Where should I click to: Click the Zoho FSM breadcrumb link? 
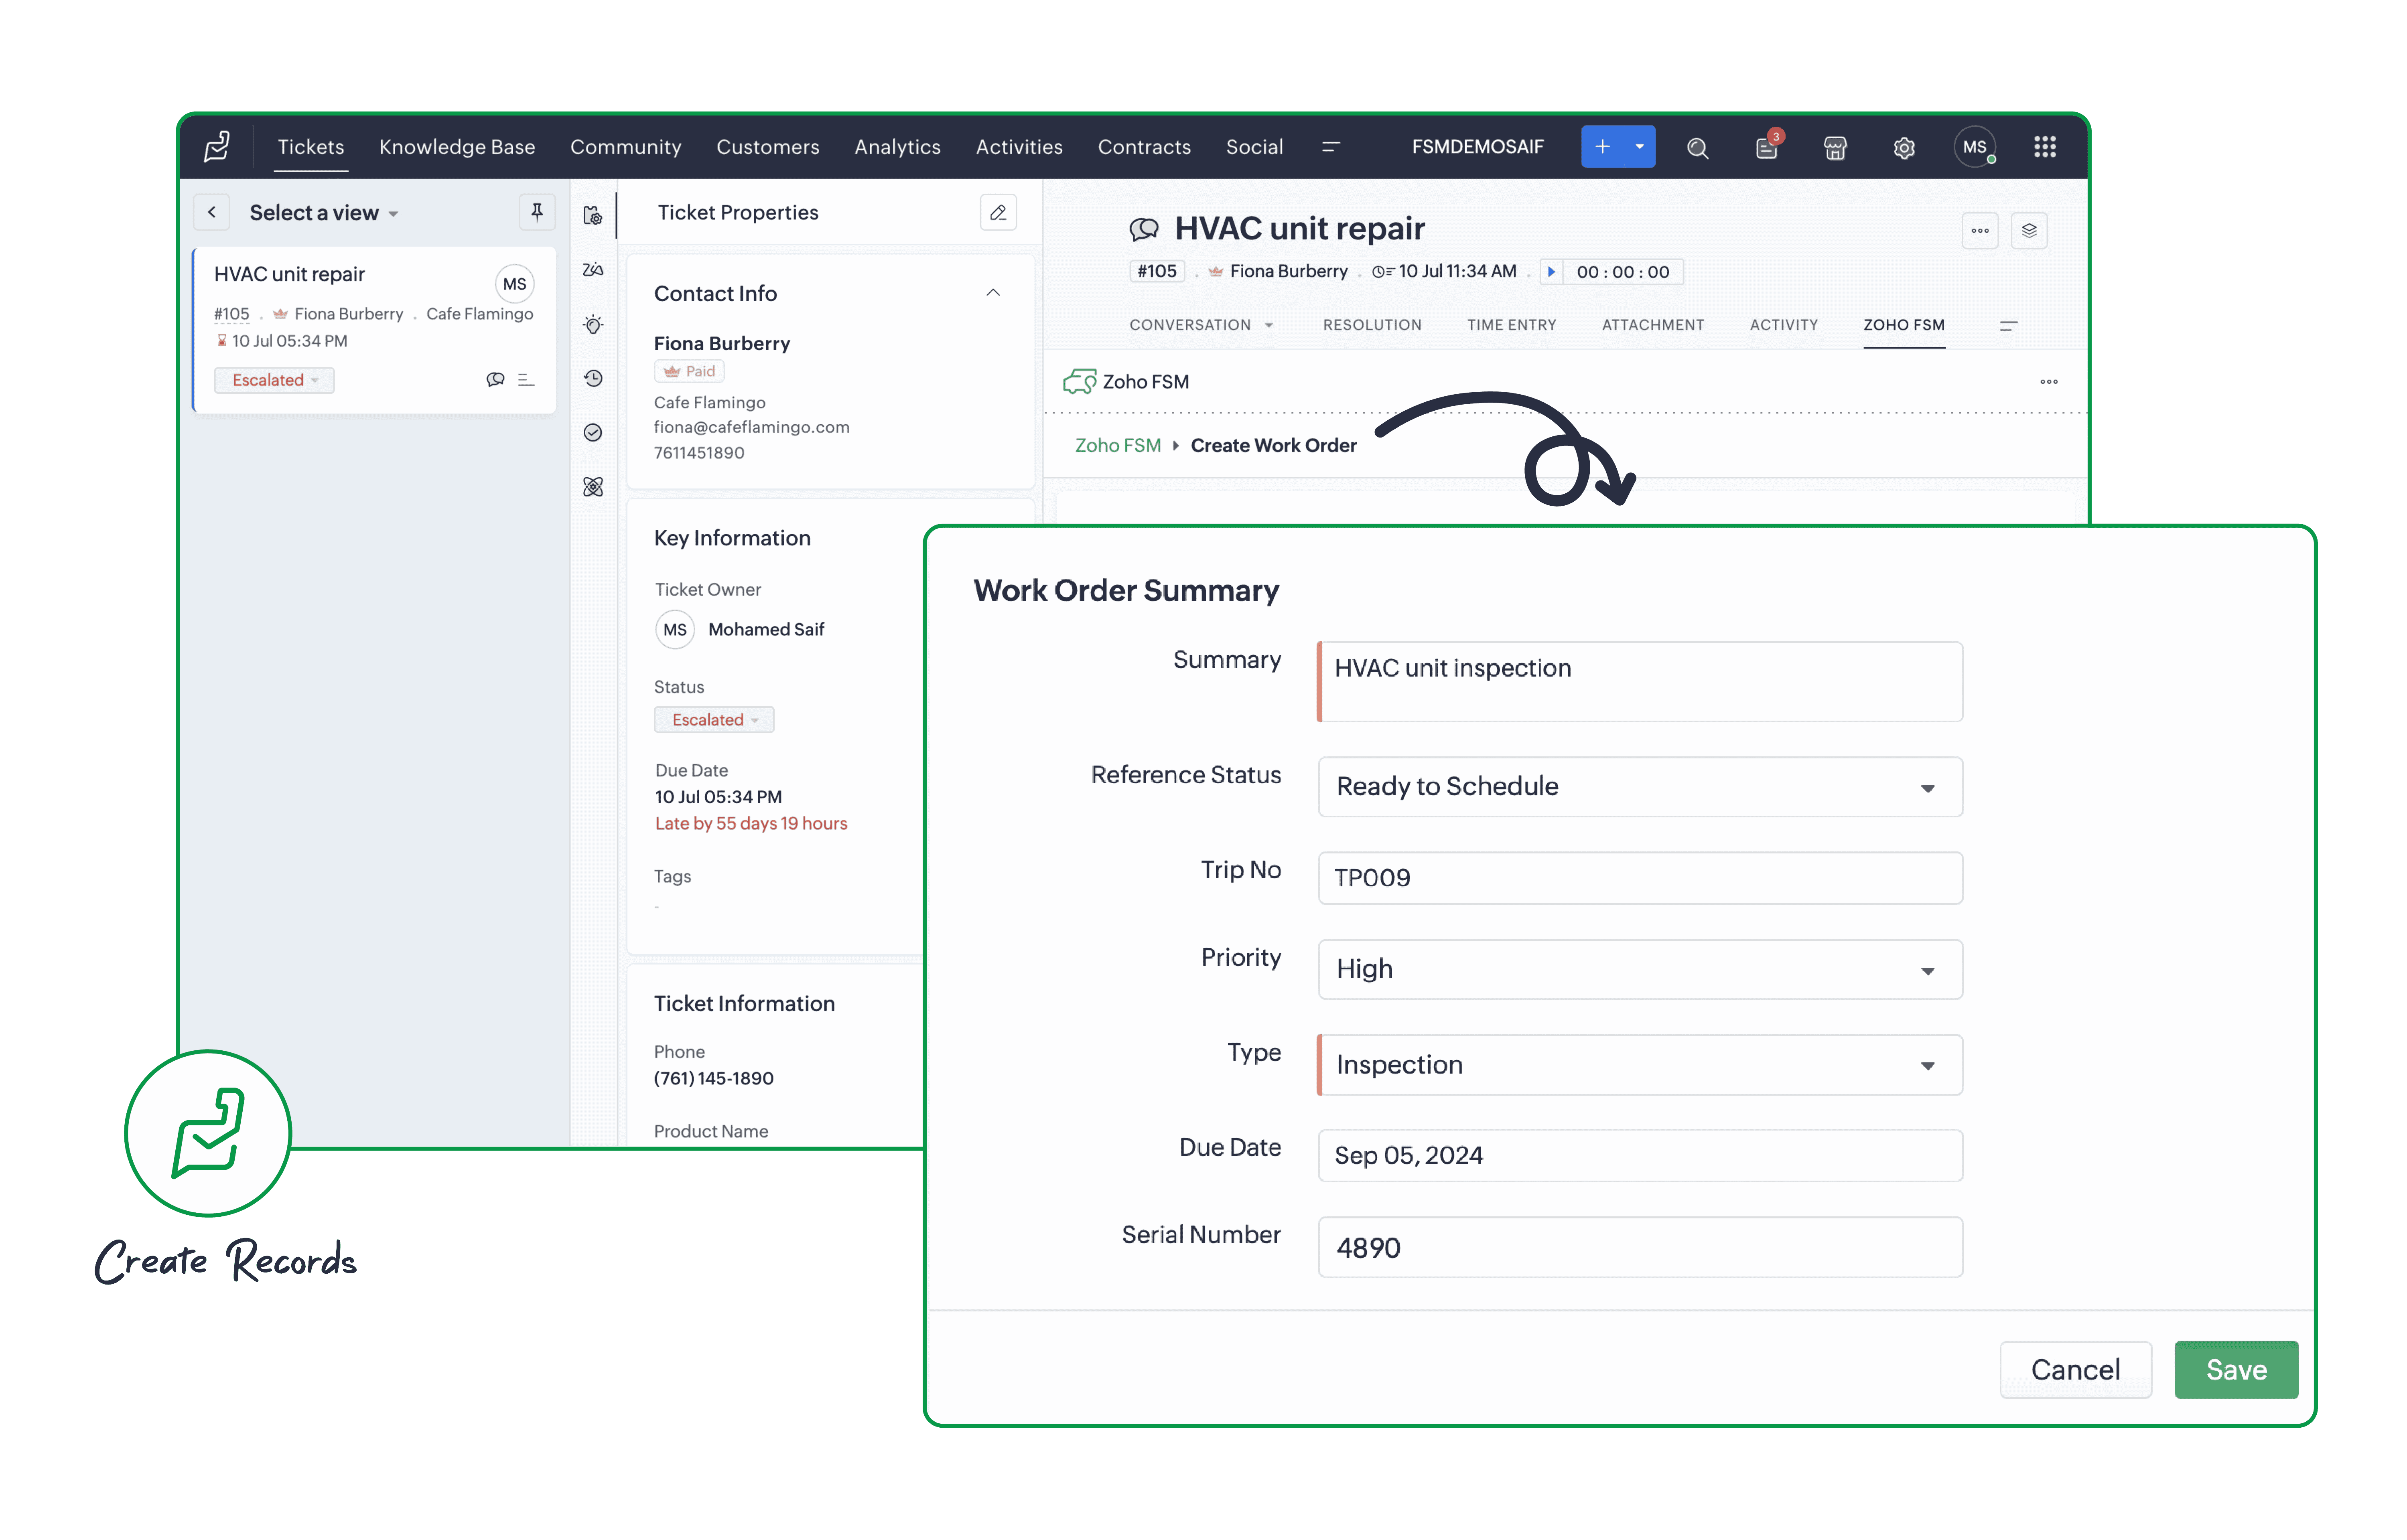1117,446
